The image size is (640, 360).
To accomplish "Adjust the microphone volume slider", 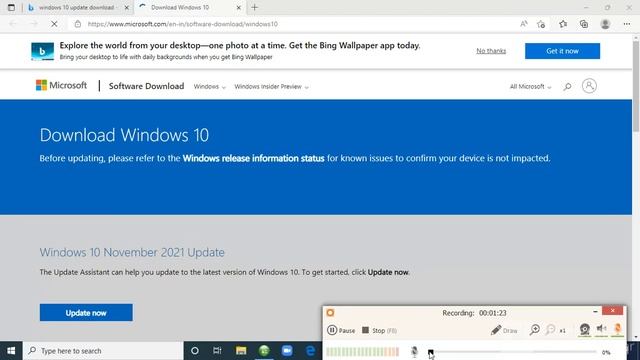I will pyautogui.click(x=513, y=352).
